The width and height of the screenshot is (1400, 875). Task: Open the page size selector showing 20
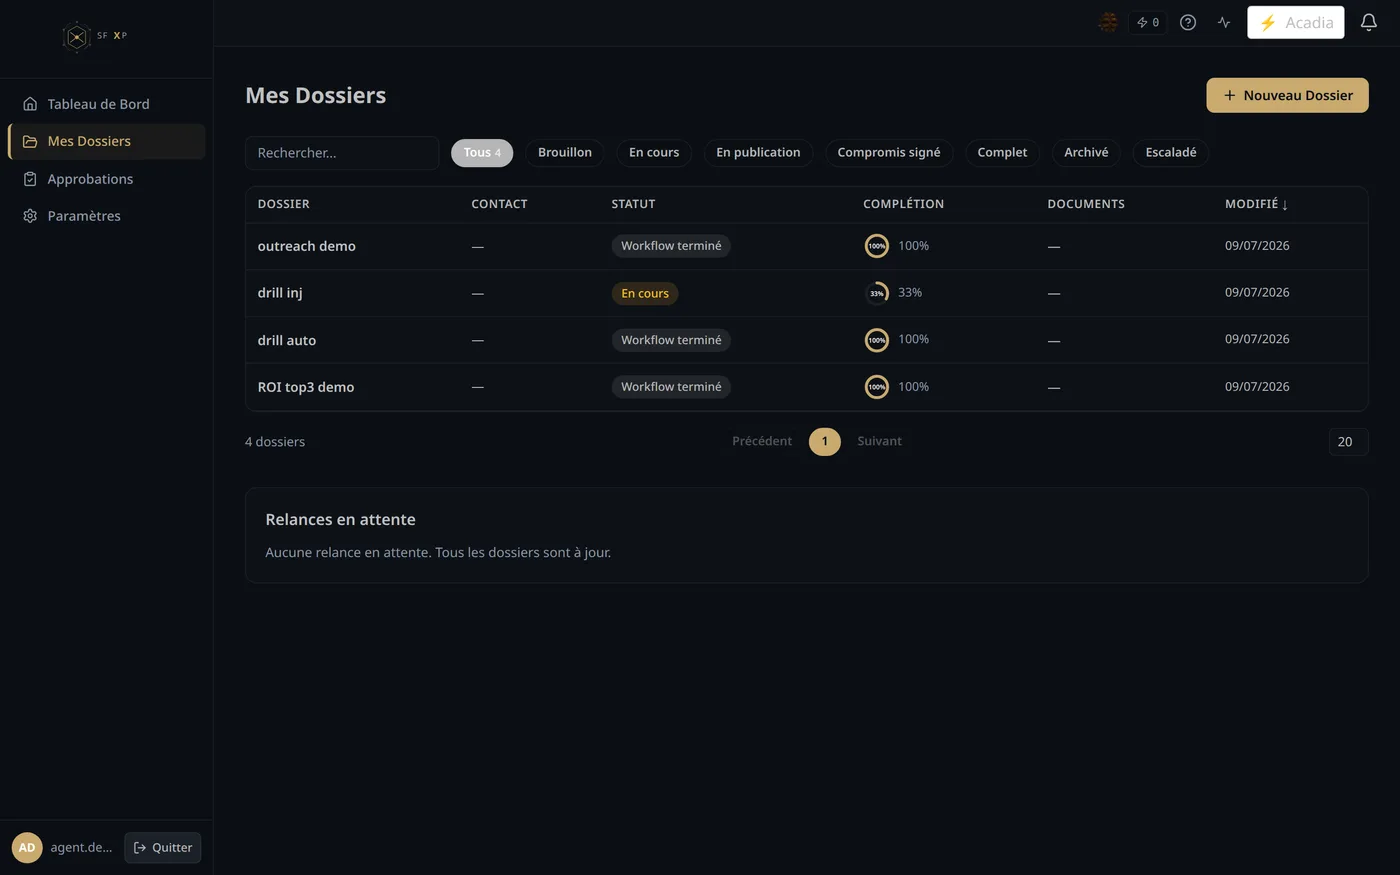pyautogui.click(x=1348, y=441)
